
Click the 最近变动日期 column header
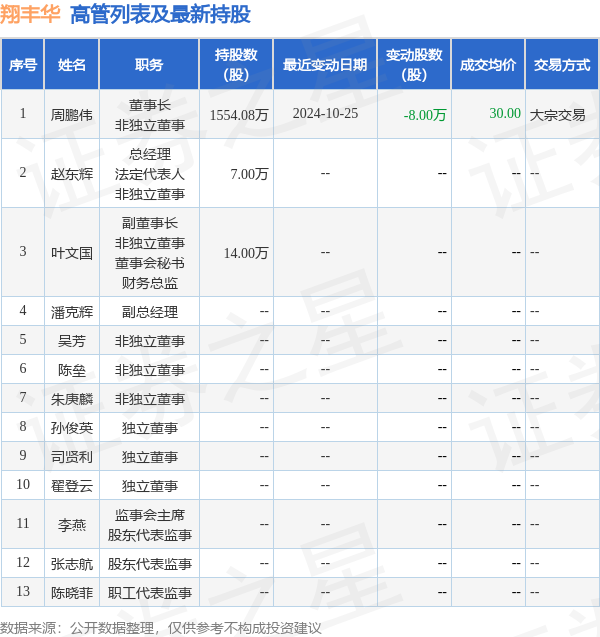pyautogui.click(x=325, y=65)
